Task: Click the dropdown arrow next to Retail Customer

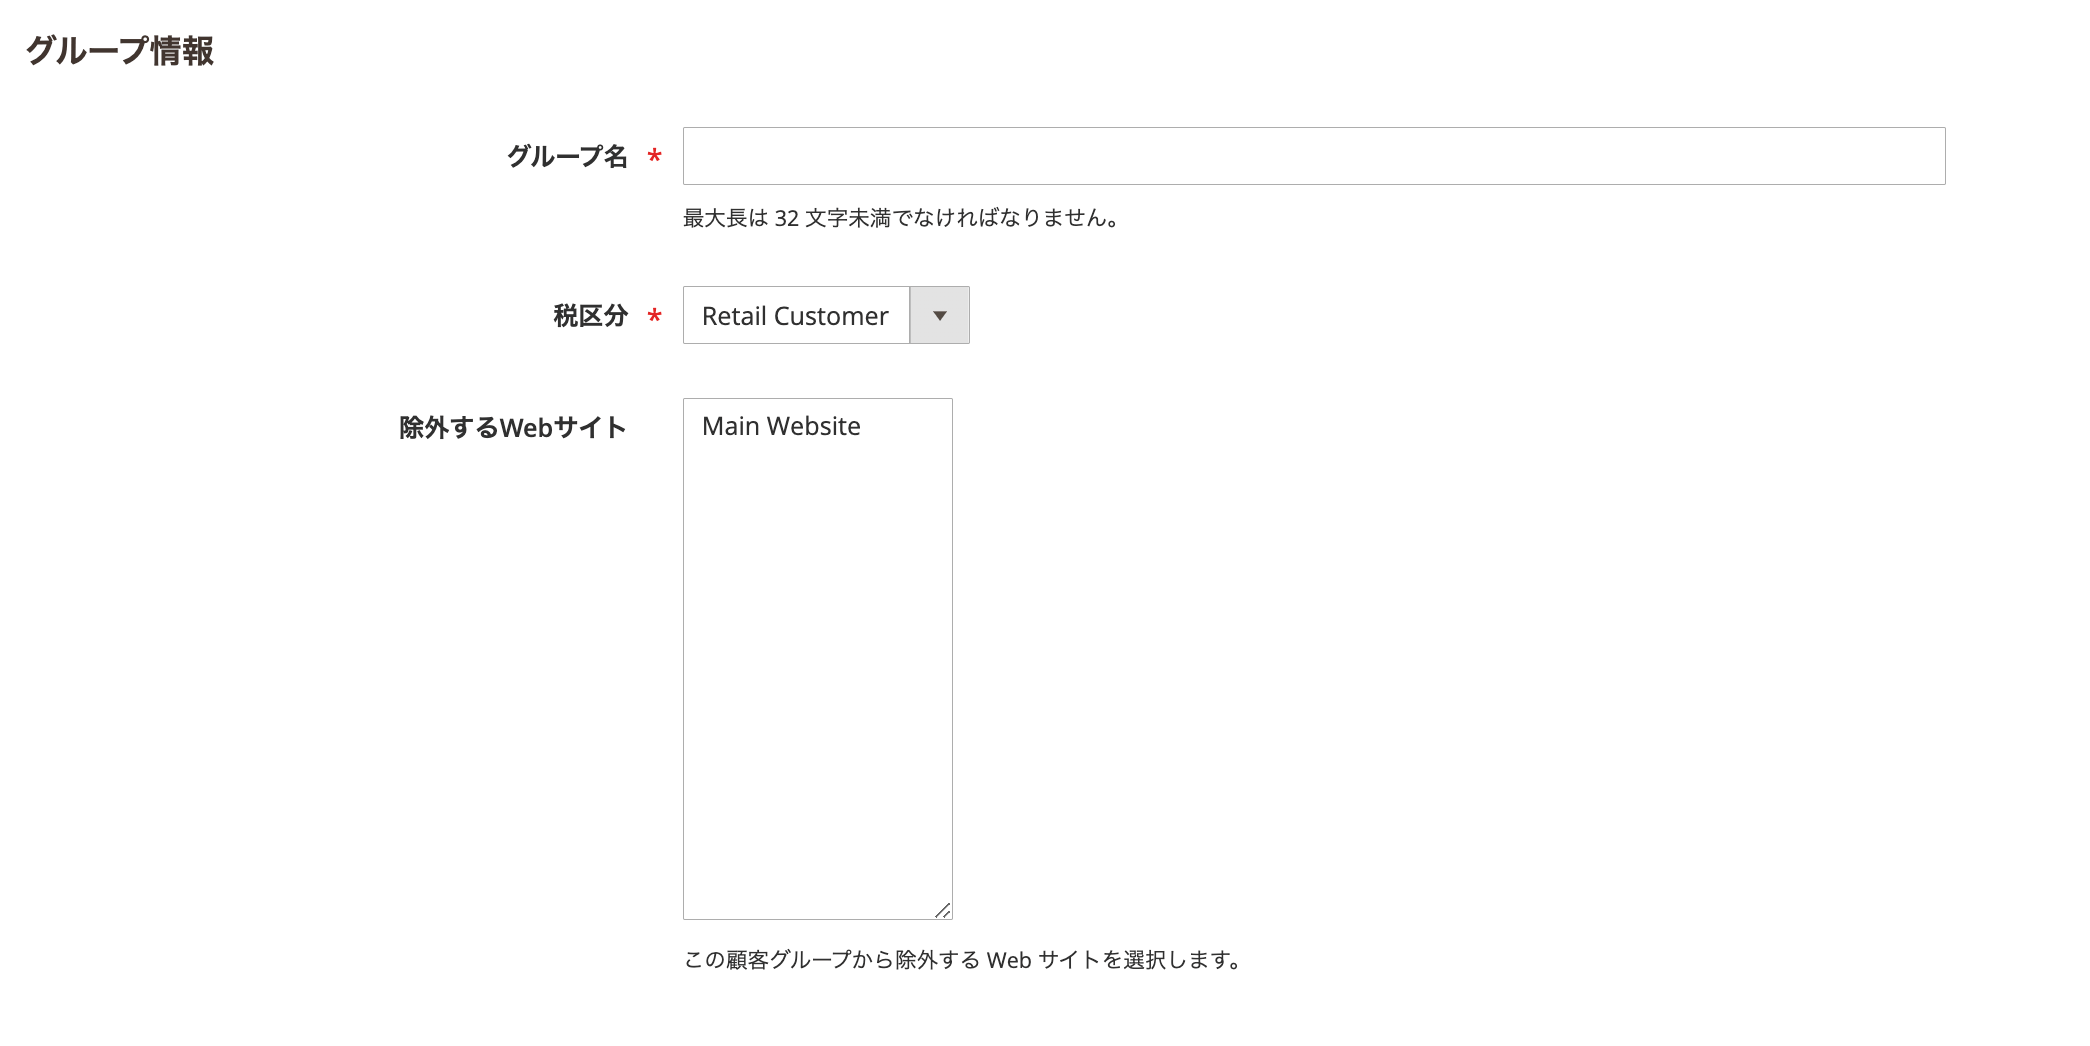Action: click(x=938, y=314)
